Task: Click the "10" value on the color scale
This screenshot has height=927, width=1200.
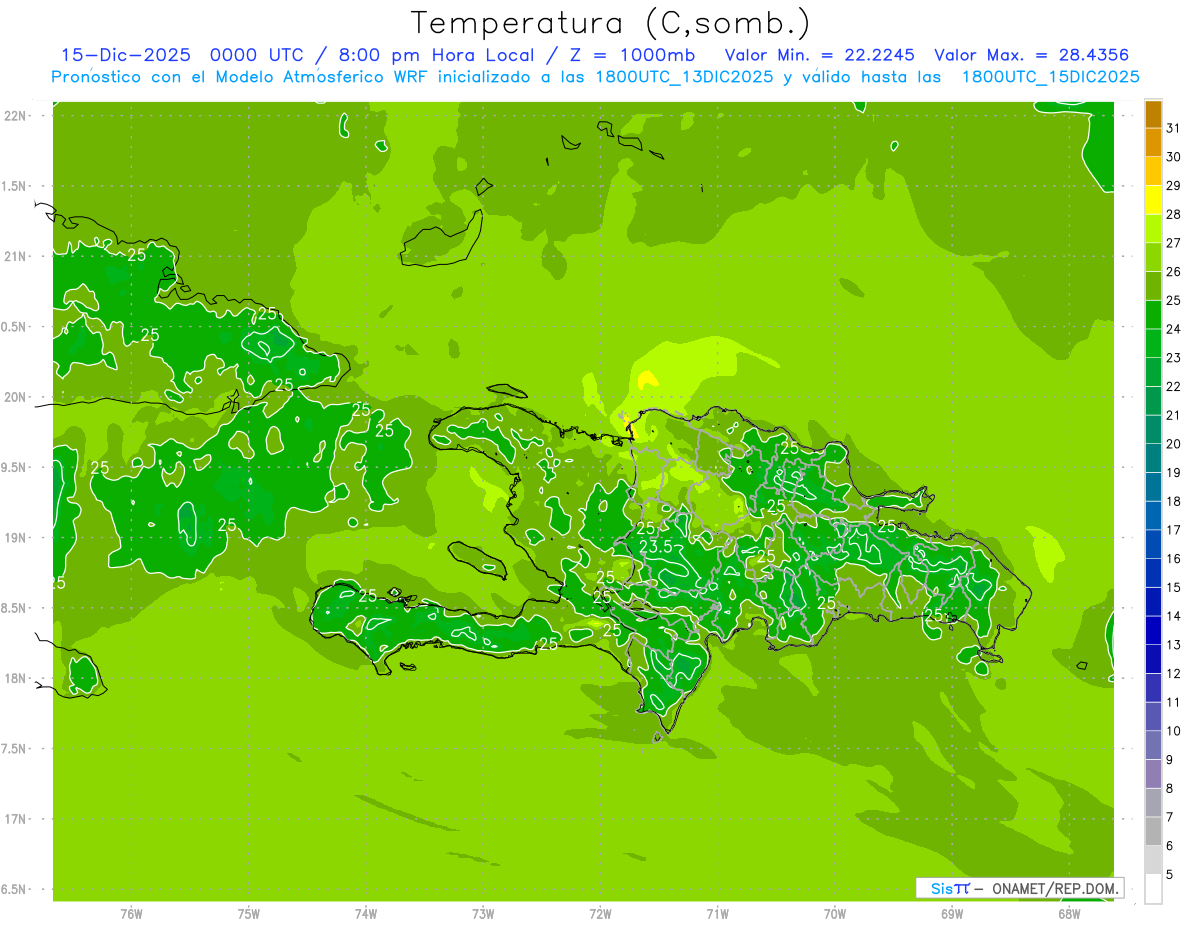Action: (x=1173, y=731)
